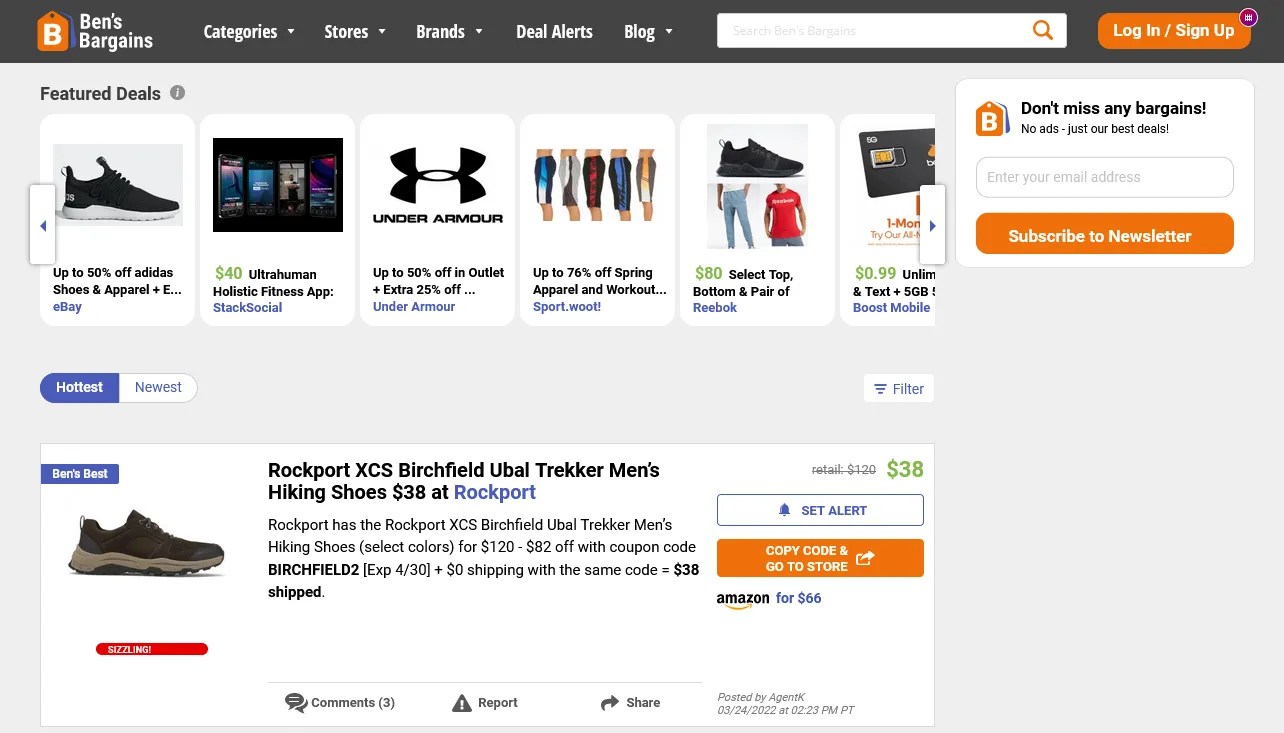Advance the carousel with the right arrow

932,225
